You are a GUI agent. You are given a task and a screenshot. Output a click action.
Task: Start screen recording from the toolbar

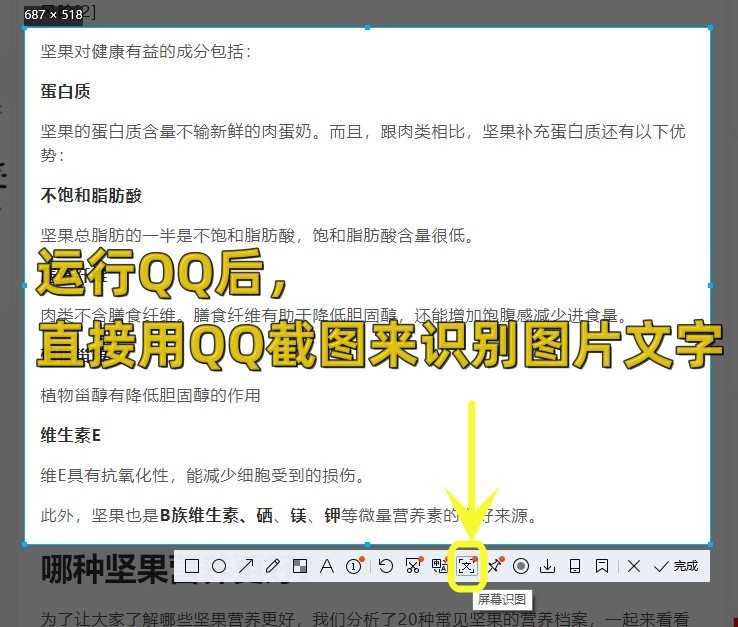(x=521, y=566)
